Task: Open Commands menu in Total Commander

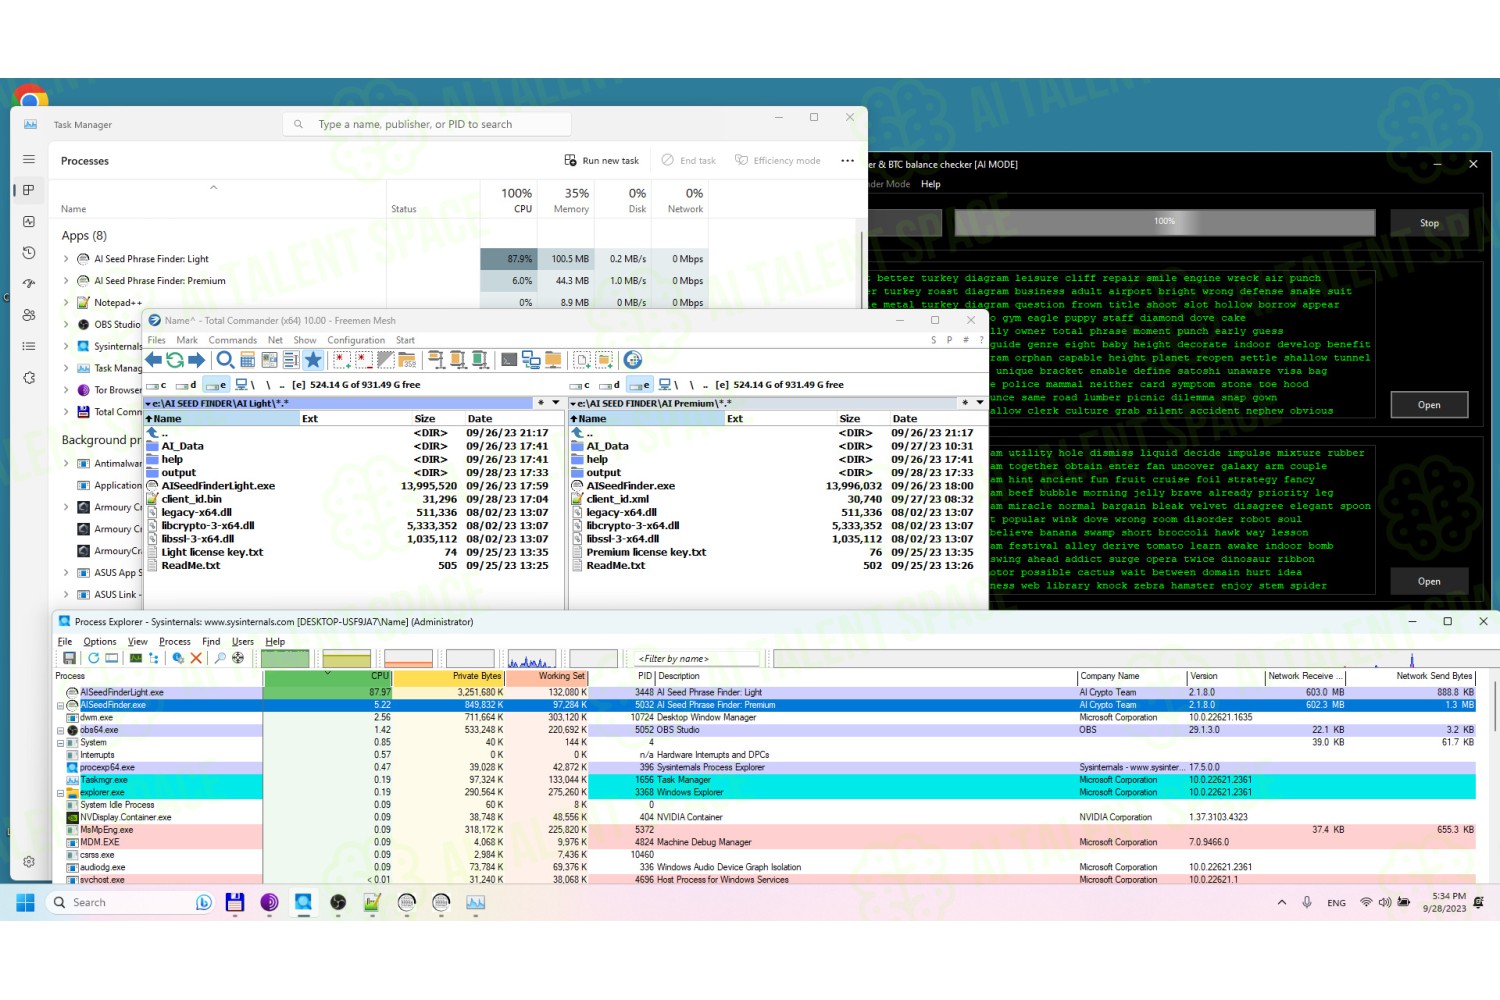Action: tap(233, 340)
